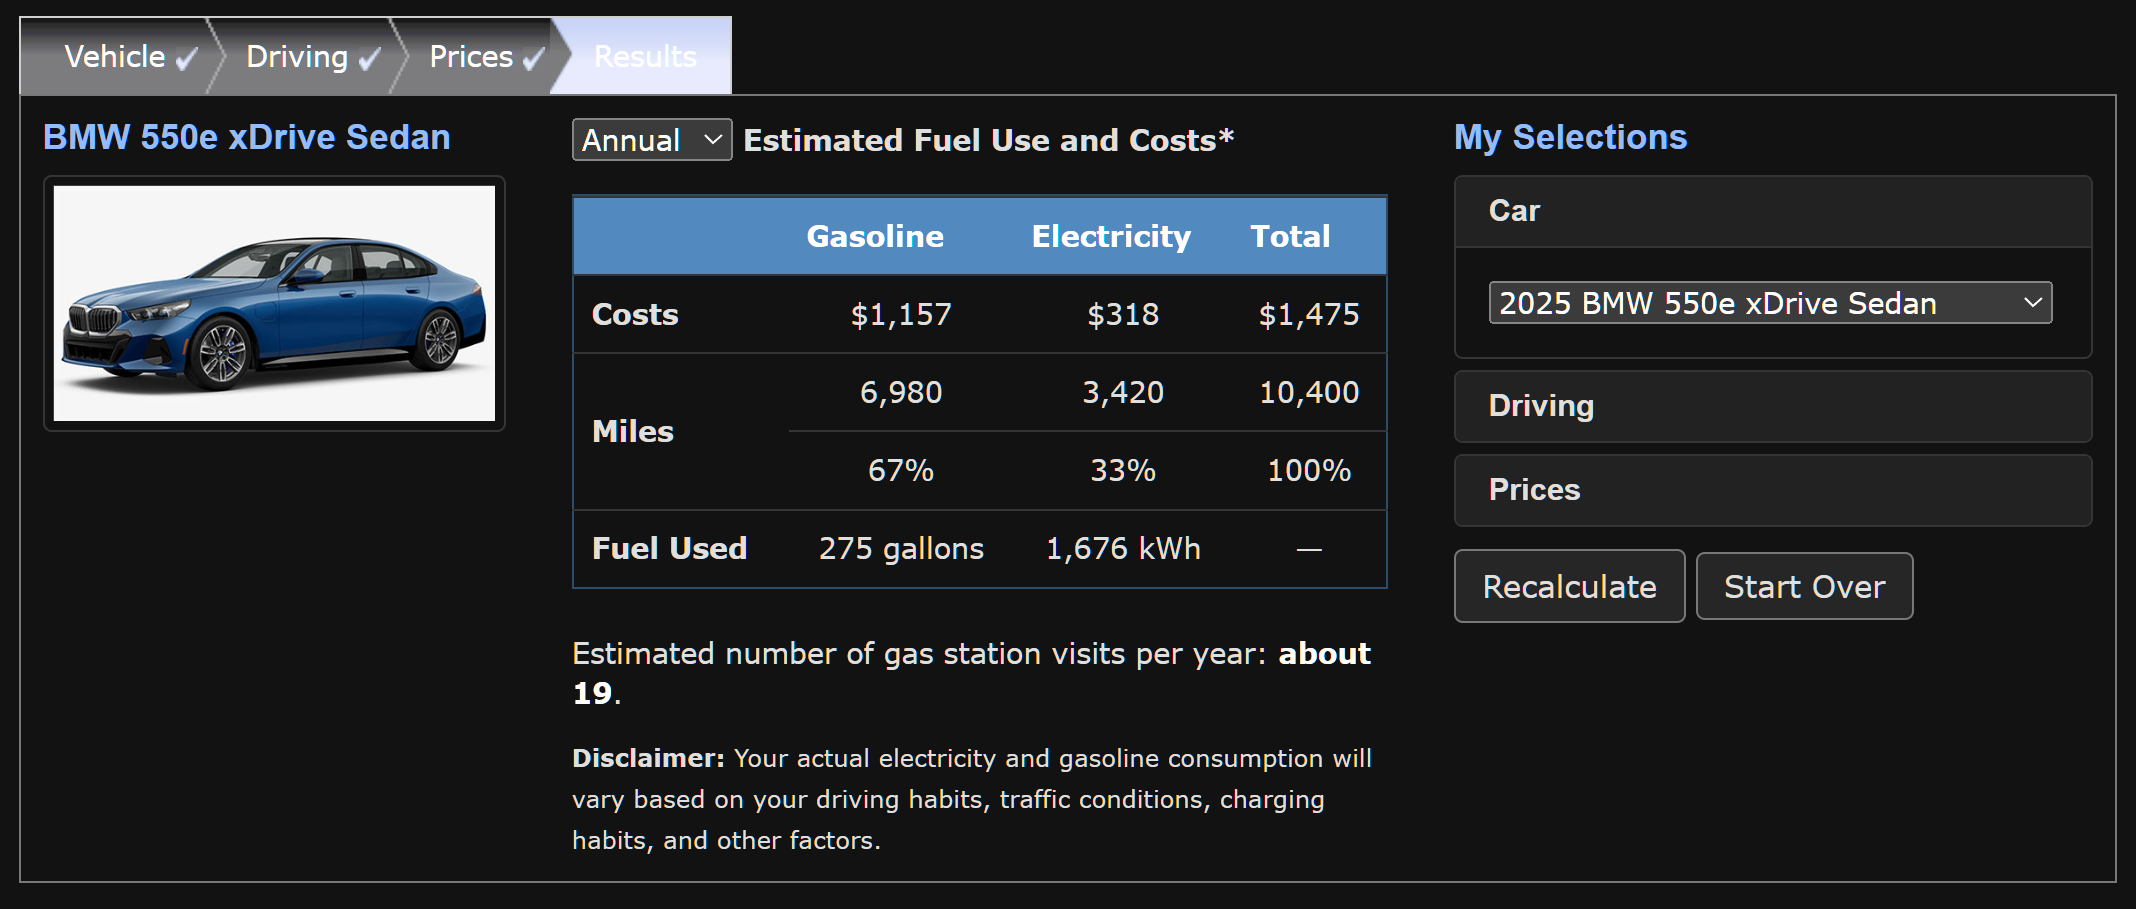
Task: Click the checkmark next to Prices
Action: point(533,60)
